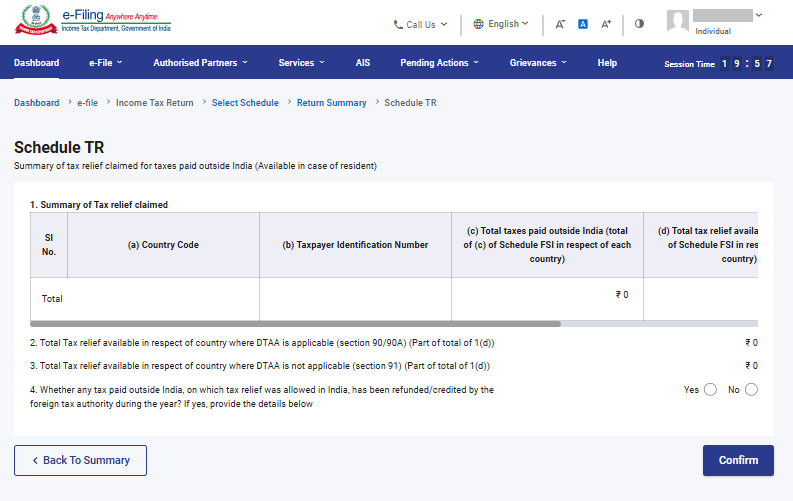Viewport: 793px width, 501px height.
Task: Click the ₹ 0 value in Total row
Action: [622, 295]
